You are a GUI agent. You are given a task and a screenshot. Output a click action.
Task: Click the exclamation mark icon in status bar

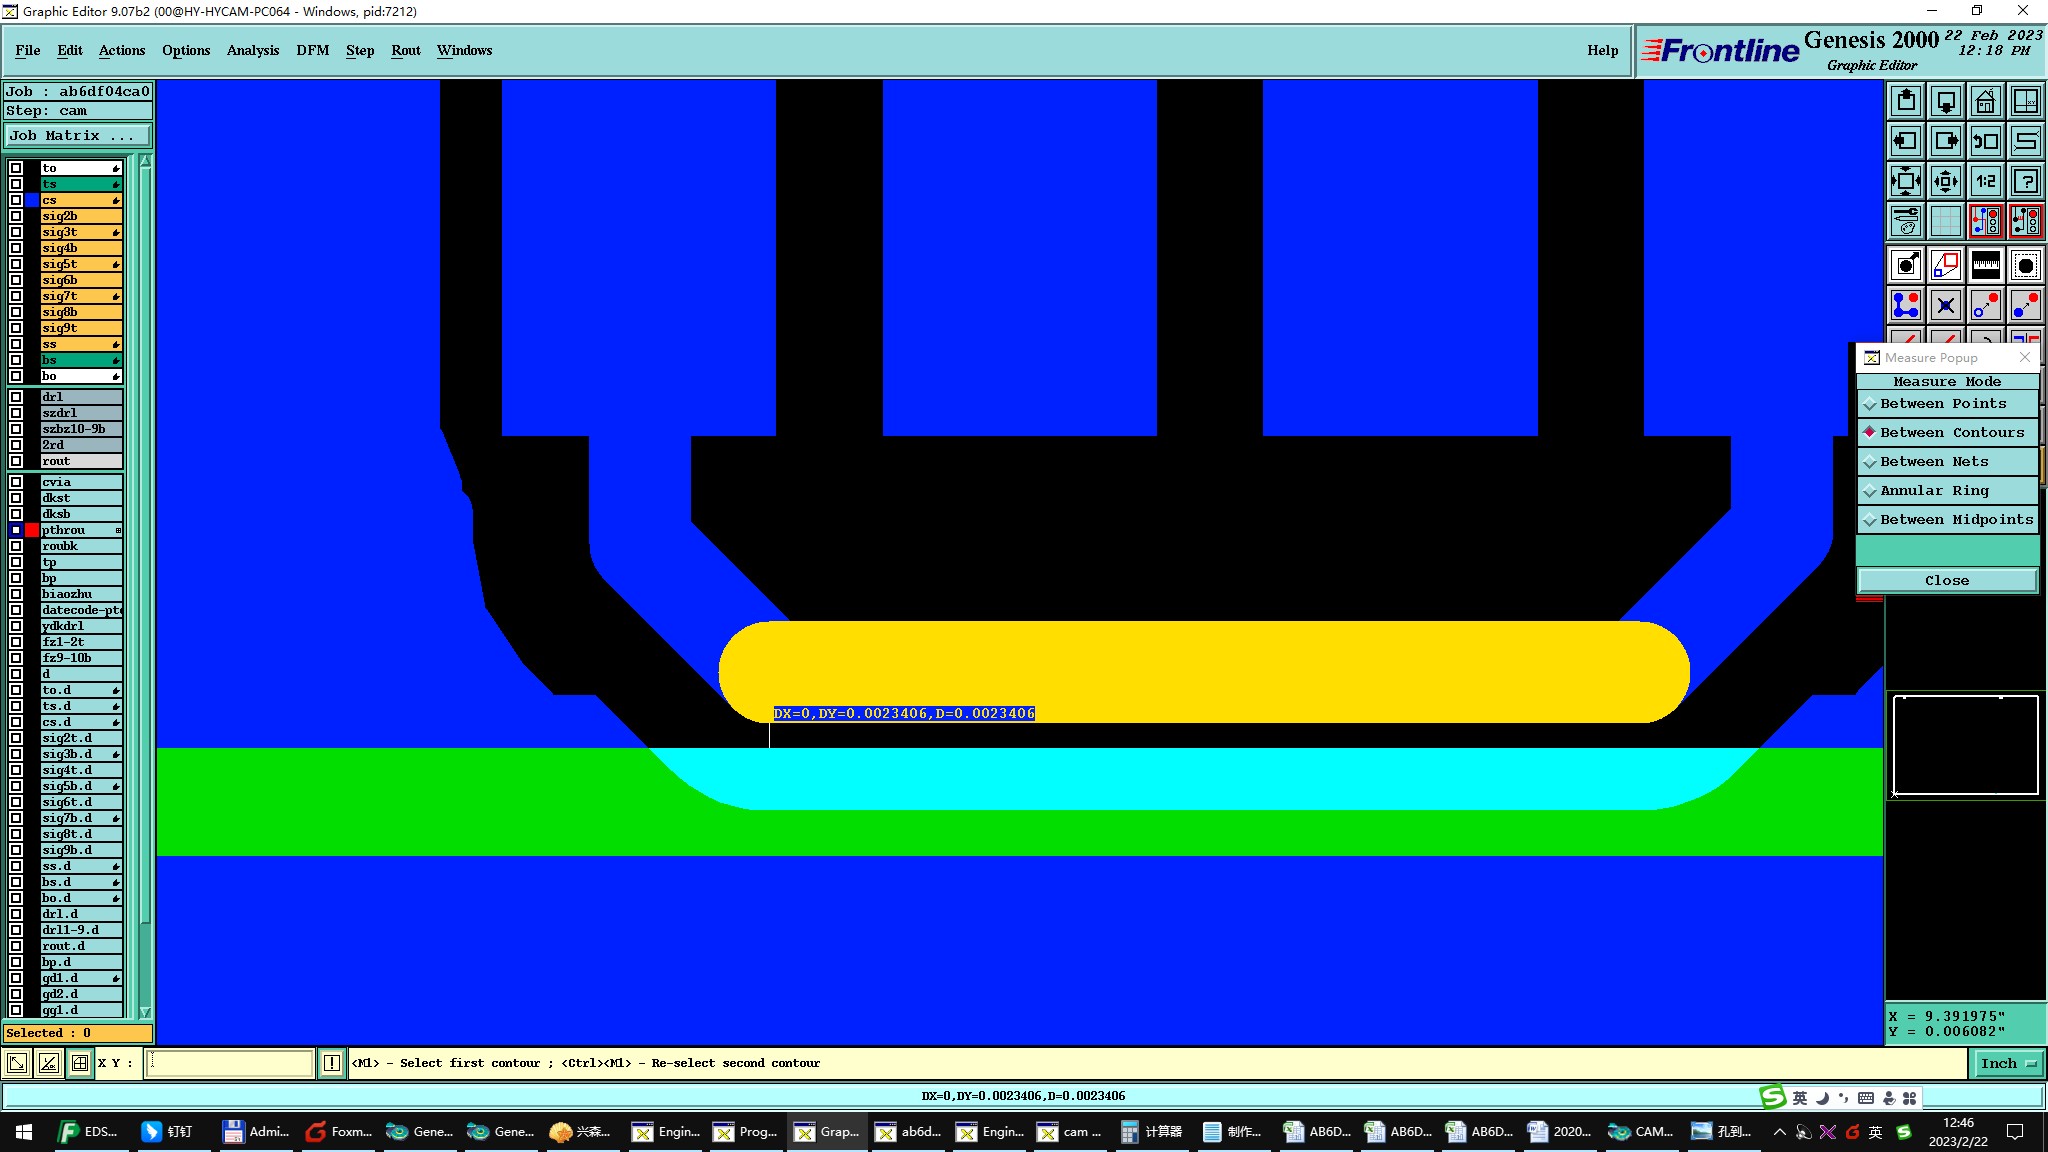click(x=332, y=1063)
